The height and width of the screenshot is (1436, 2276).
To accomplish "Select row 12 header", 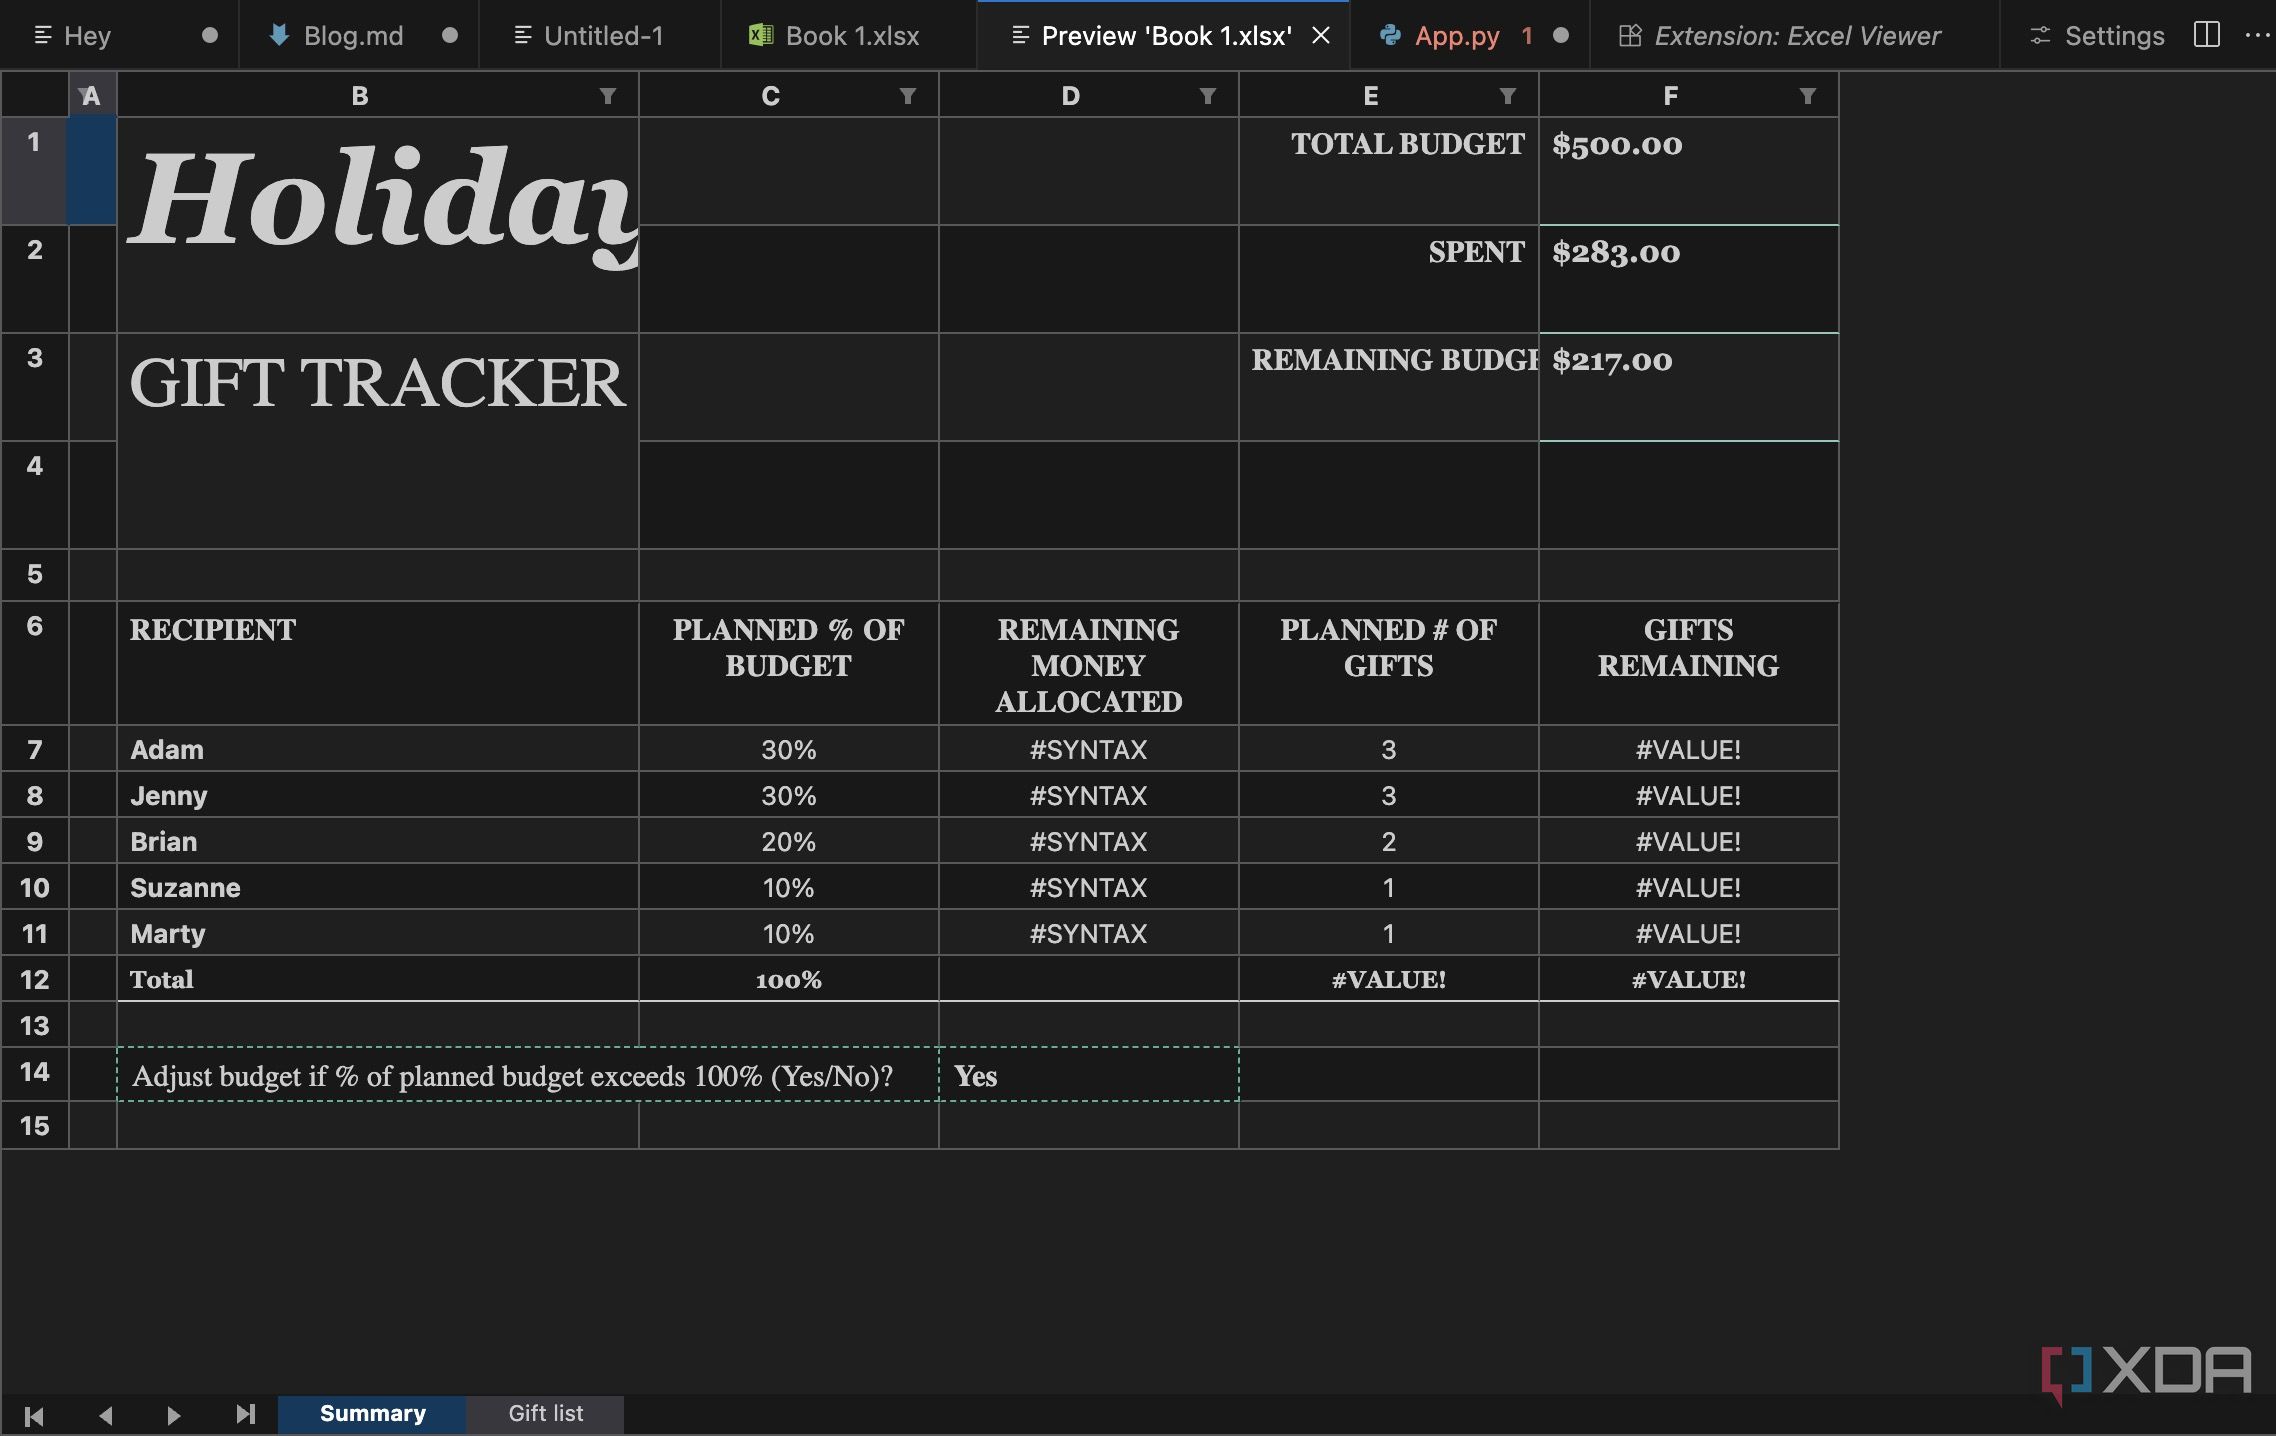I will [35, 979].
